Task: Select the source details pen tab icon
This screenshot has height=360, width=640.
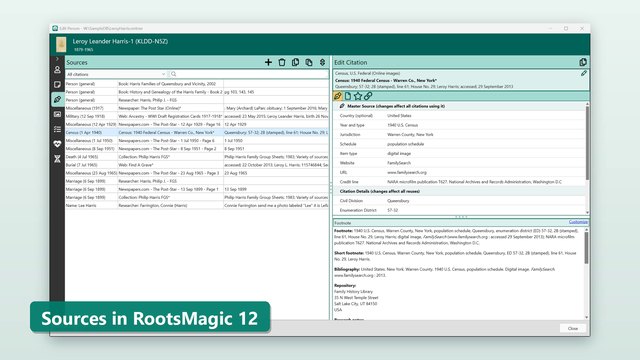Action: click(x=338, y=96)
